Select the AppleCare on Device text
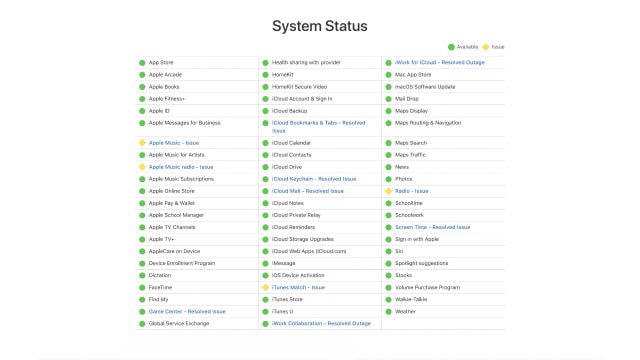Viewport: 640px width, 360px height. click(174, 251)
